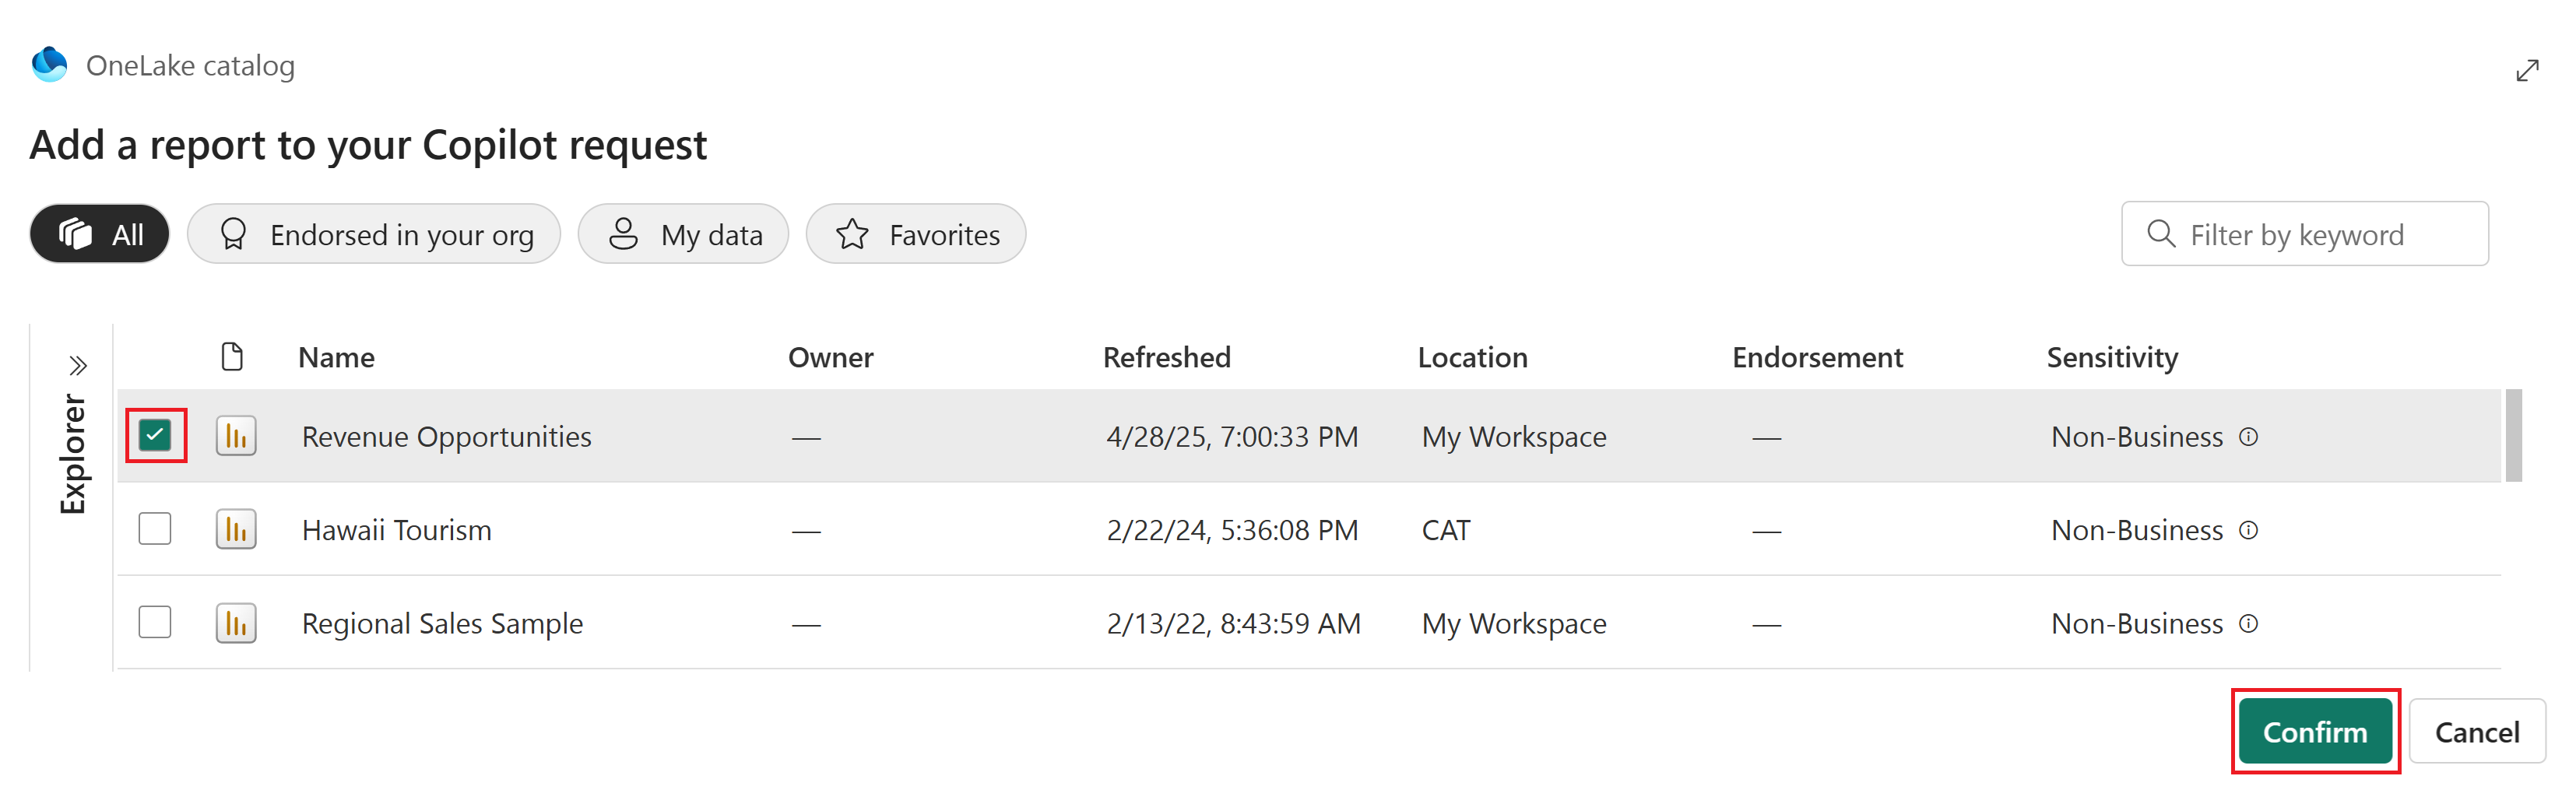Click the Regional Sales Sample report icon

(x=235, y=622)
